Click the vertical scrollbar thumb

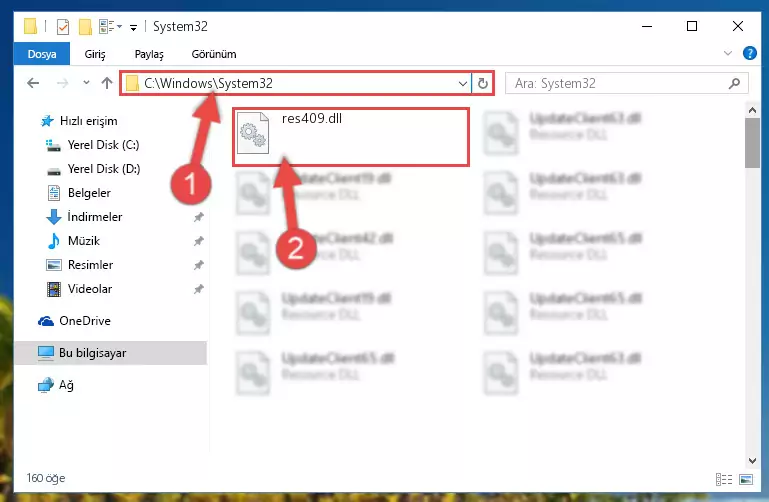[x=752, y=143]
